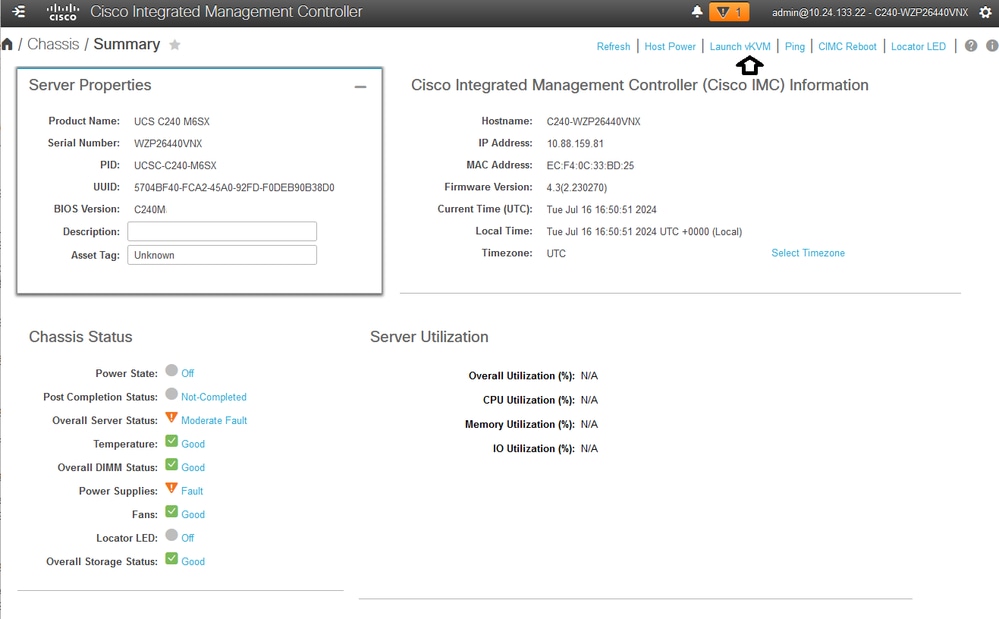
Task: Click the UUID value text
Action: [x=234, y=187]
